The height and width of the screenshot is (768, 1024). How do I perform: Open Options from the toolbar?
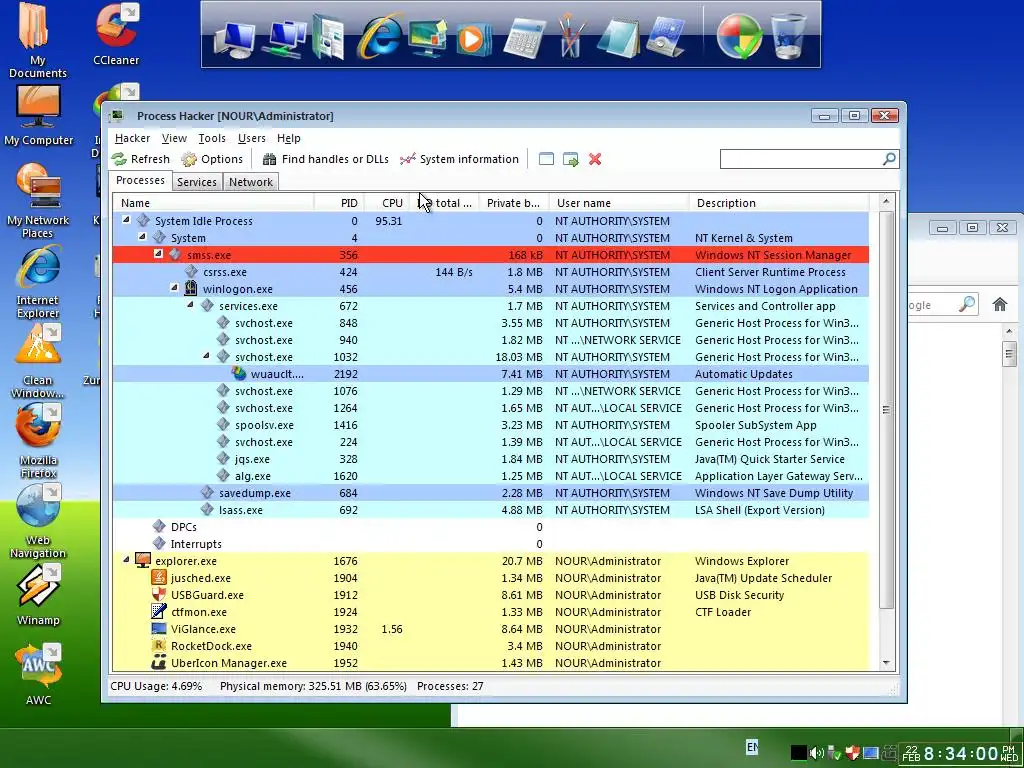tap(212, 159)
